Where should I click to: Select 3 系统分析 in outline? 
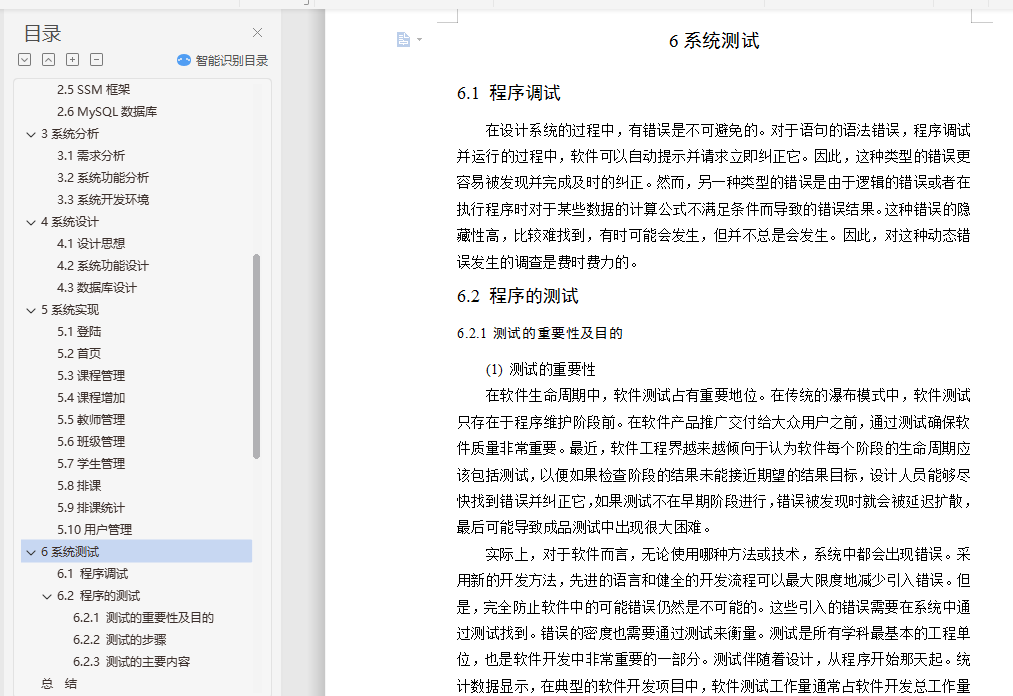[x=70, y=134]
